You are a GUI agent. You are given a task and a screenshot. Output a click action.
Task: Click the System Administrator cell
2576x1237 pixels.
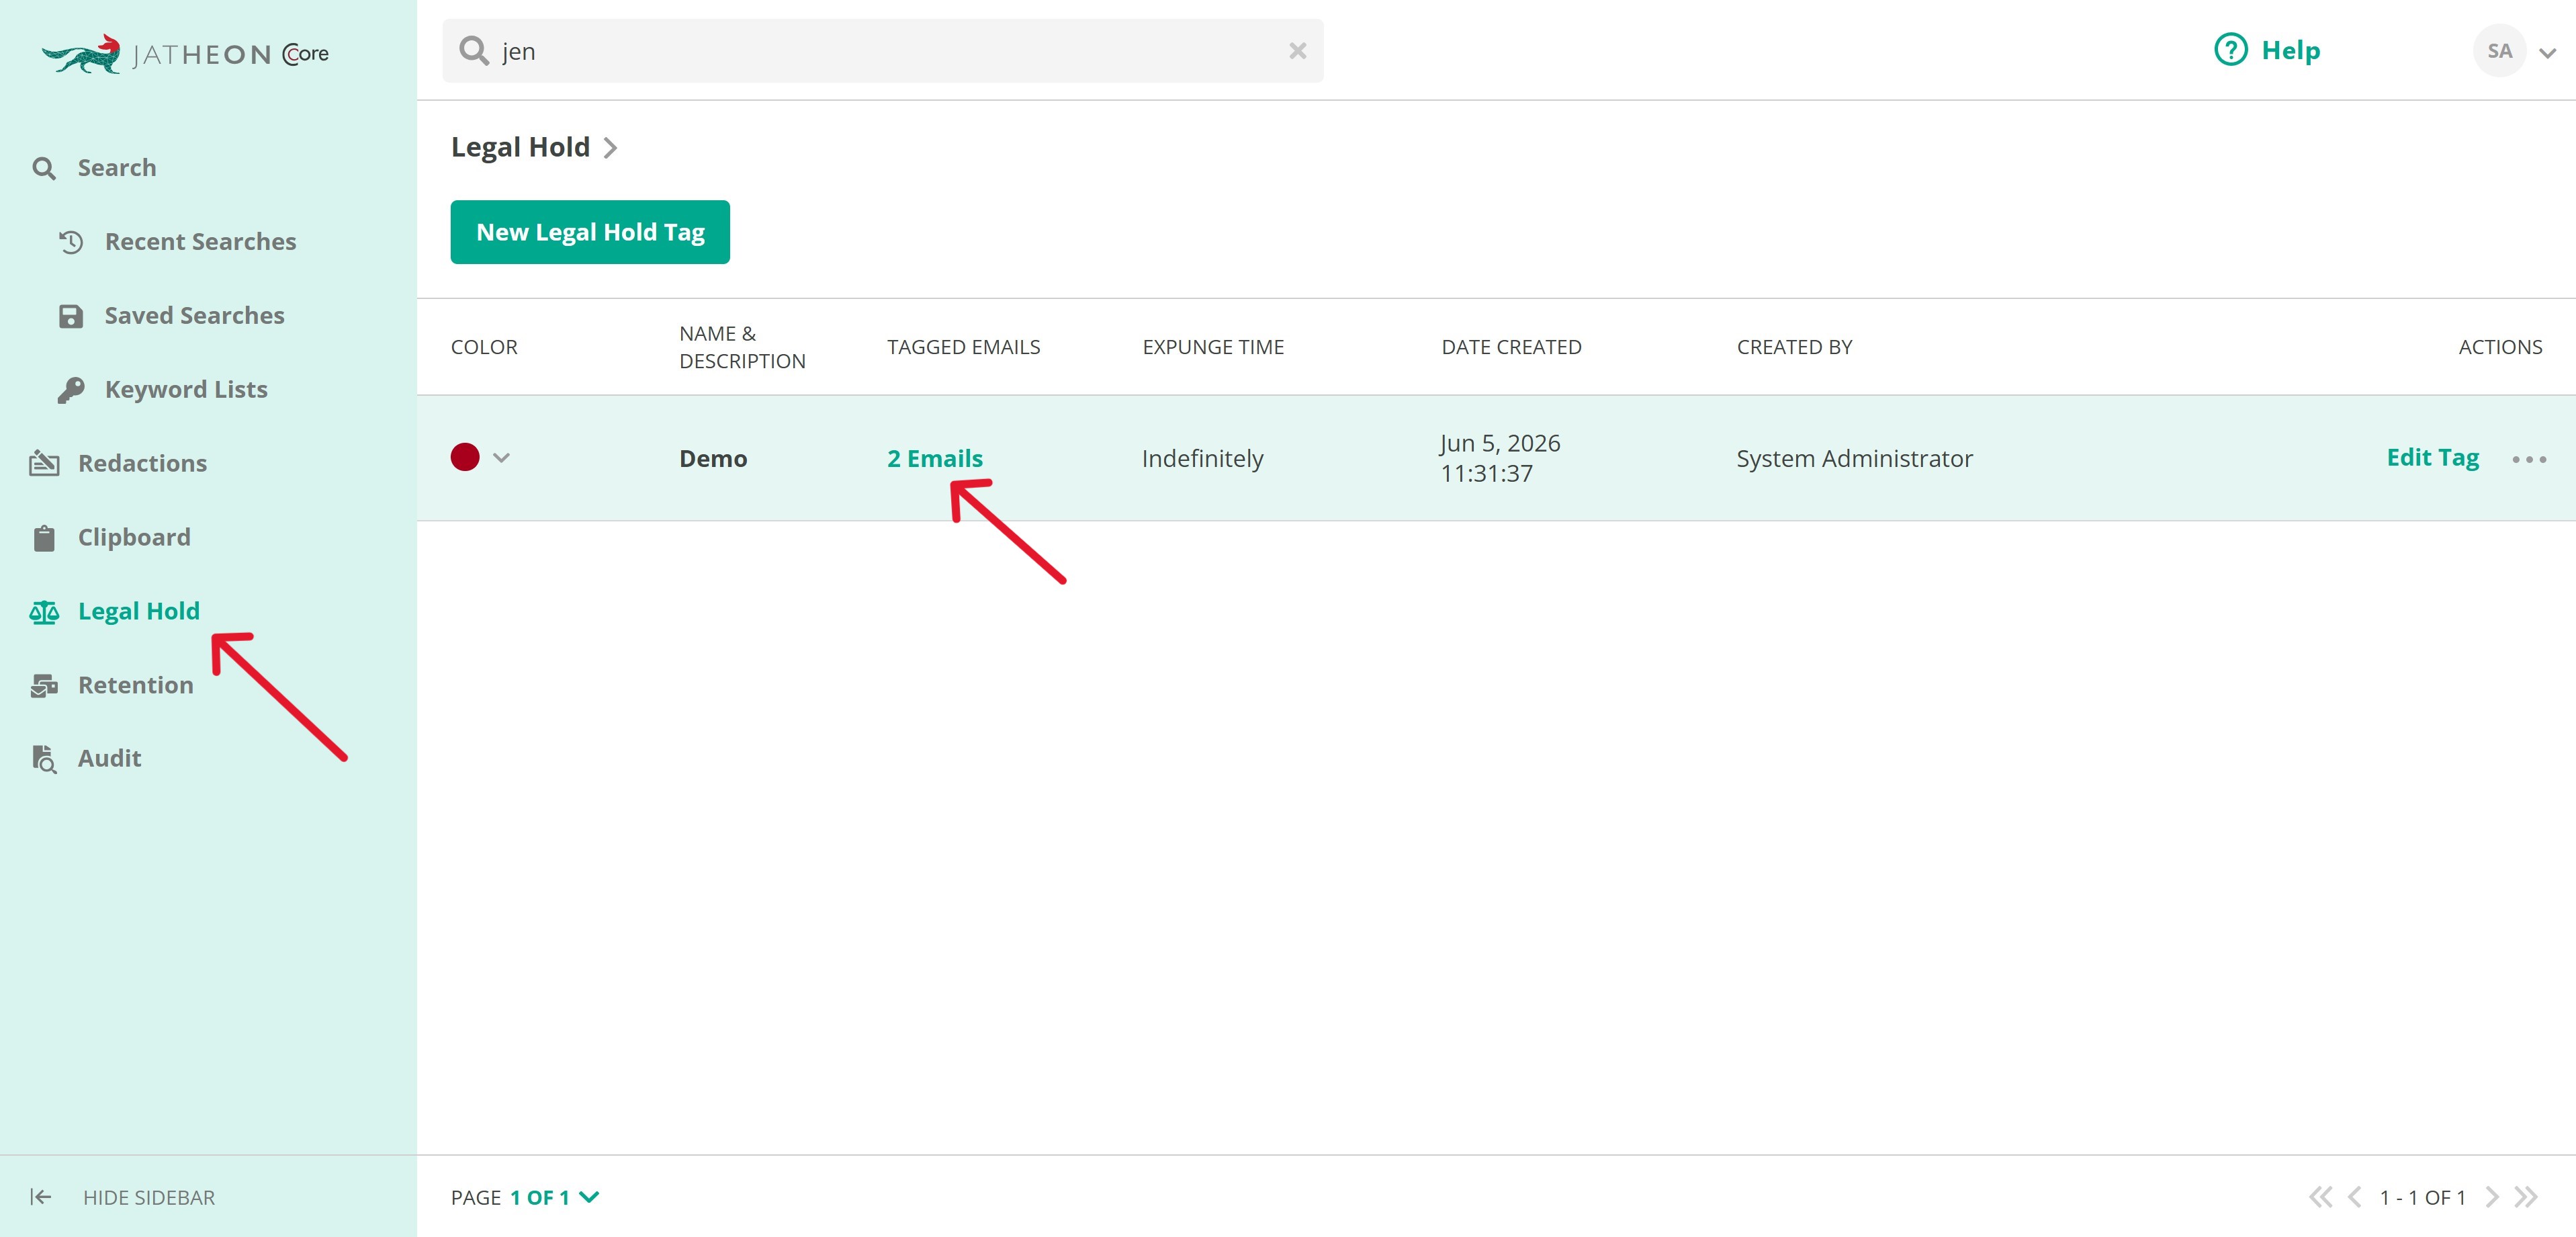[x=1854, y=458]
